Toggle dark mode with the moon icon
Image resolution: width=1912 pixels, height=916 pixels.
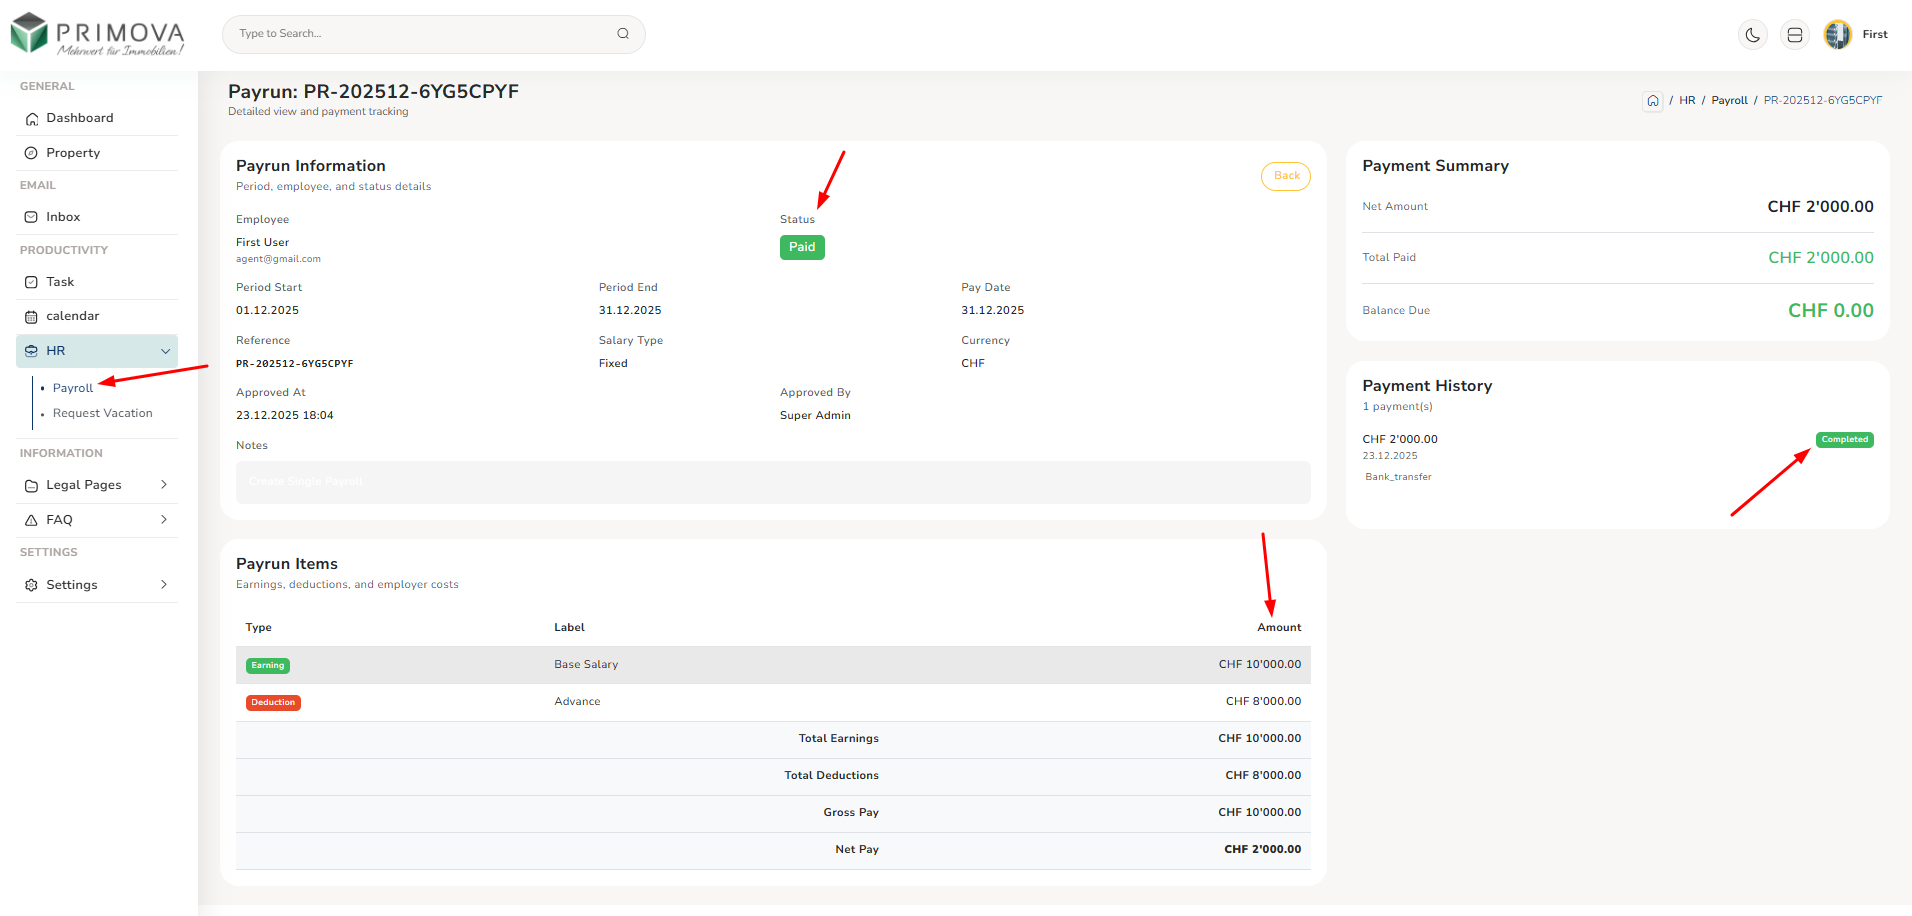[x=1752, y=35]
